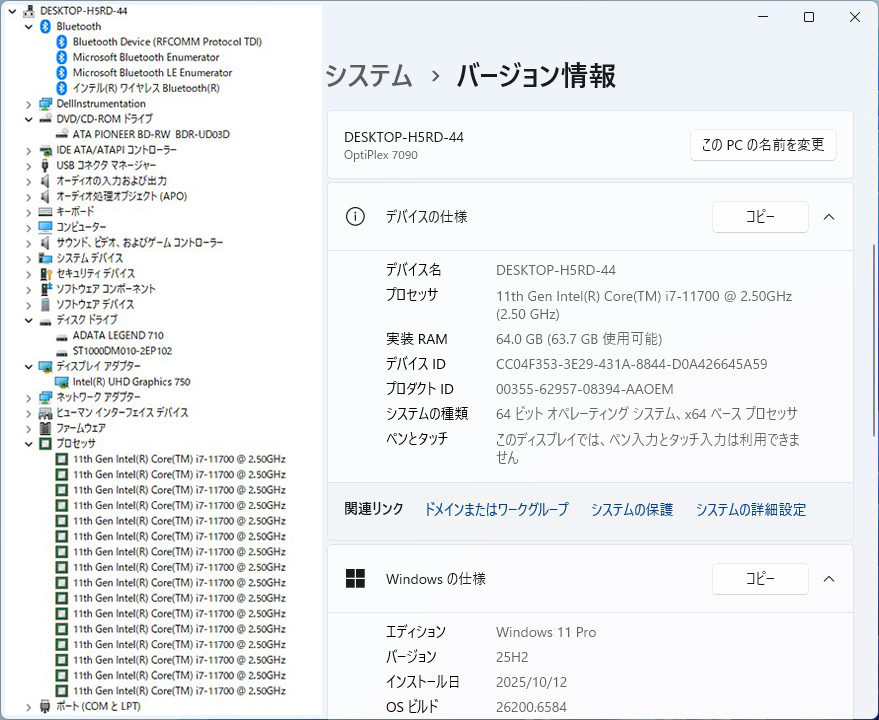The image size is (879, 720).
Task: Collapse the デバイスの仕様 section chevron
Action: point(829,217)
